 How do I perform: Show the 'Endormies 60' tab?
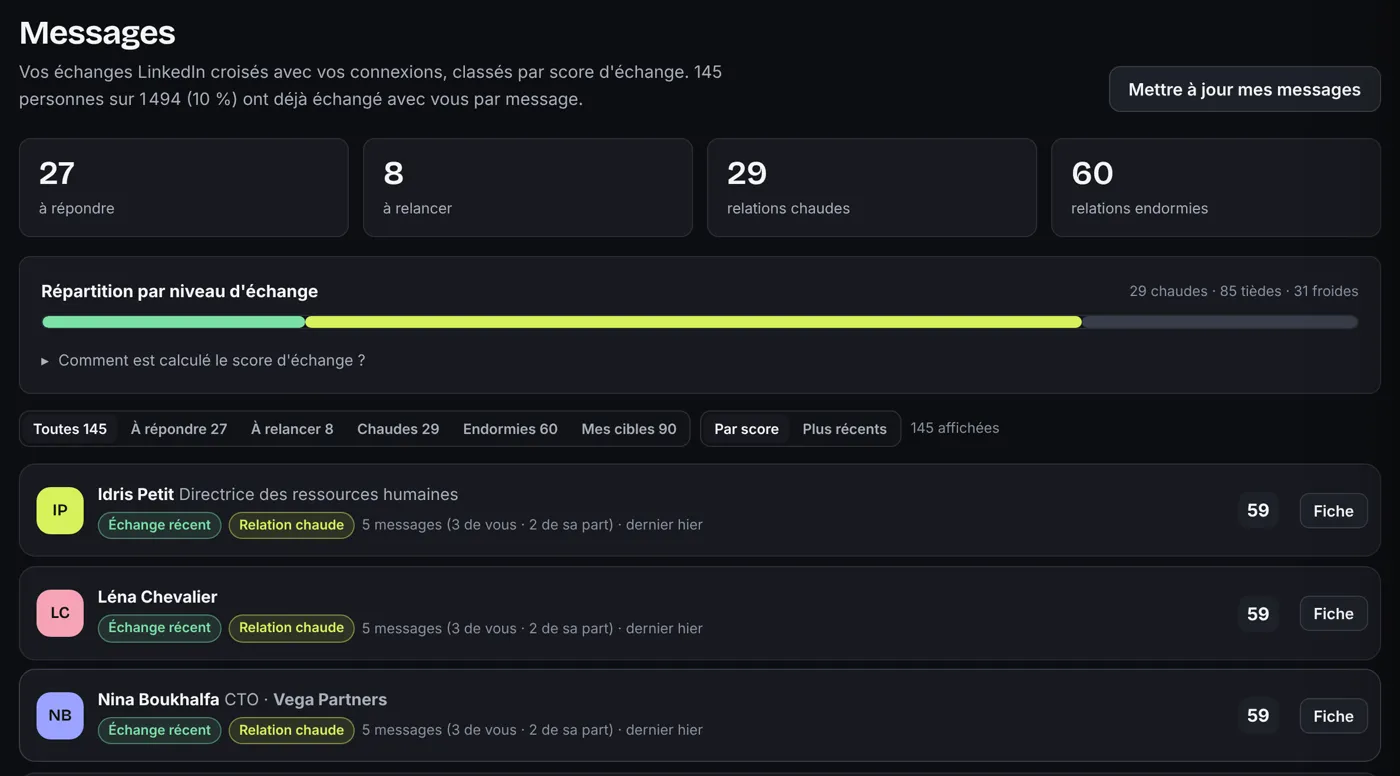510,429
